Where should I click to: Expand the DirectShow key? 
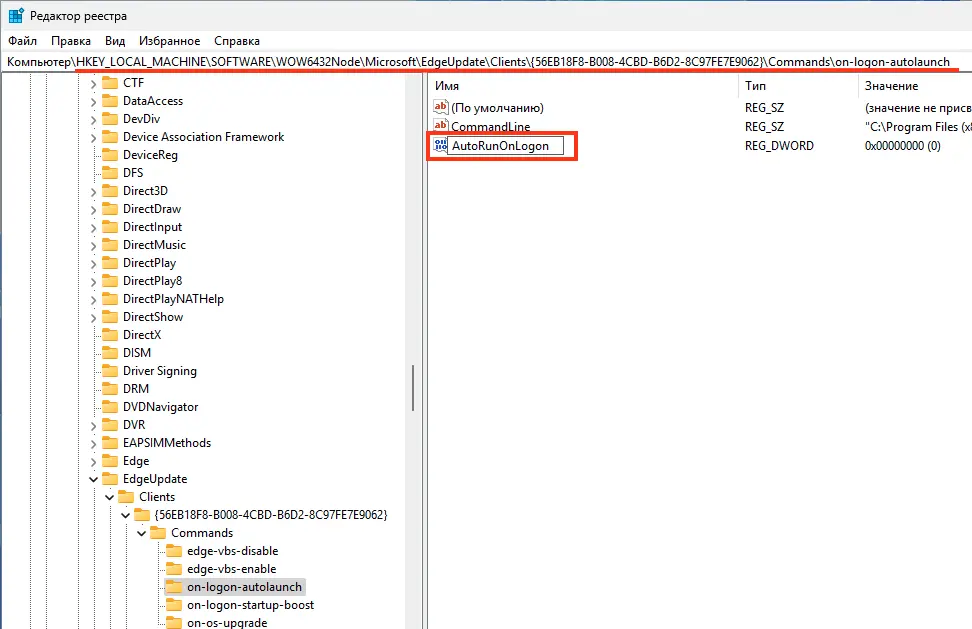pos(94,317)
